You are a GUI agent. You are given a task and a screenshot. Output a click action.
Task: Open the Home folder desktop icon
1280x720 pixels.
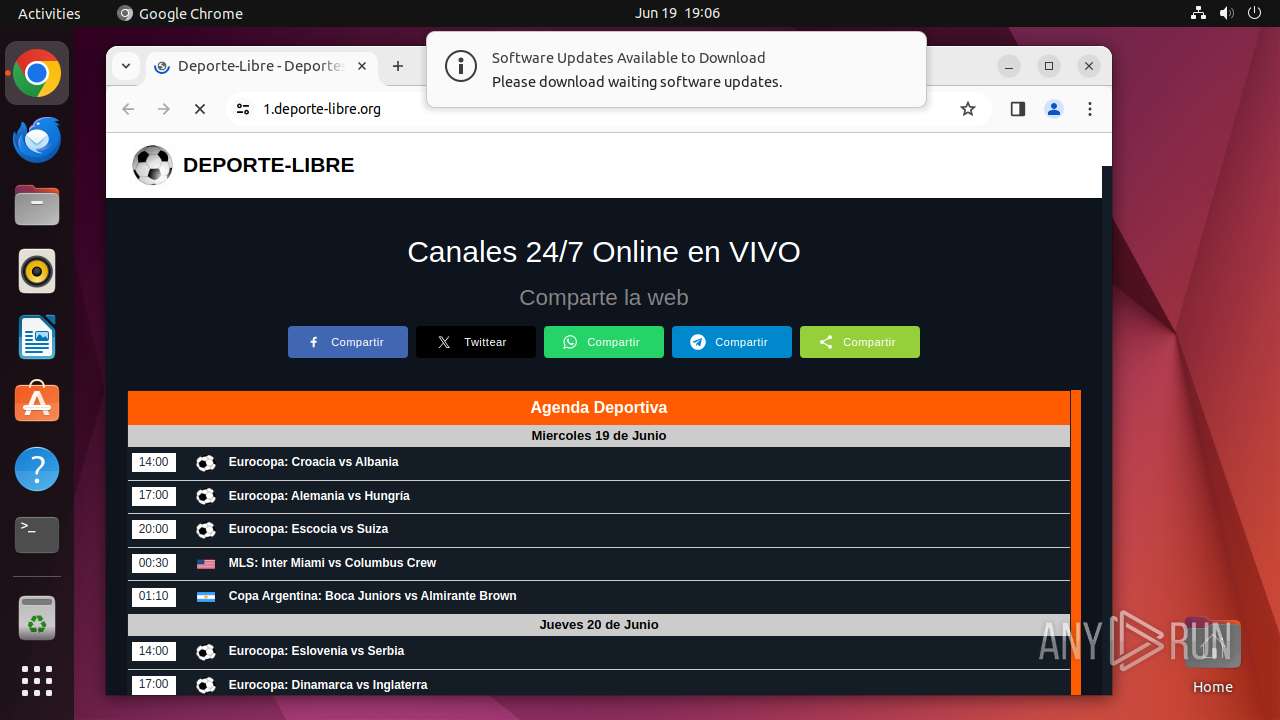[x=1212, y=657]
